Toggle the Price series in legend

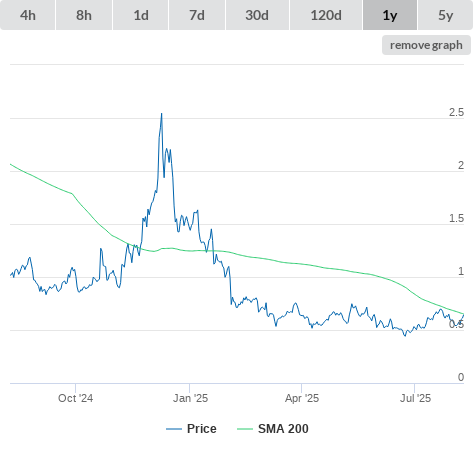[201, 429]
